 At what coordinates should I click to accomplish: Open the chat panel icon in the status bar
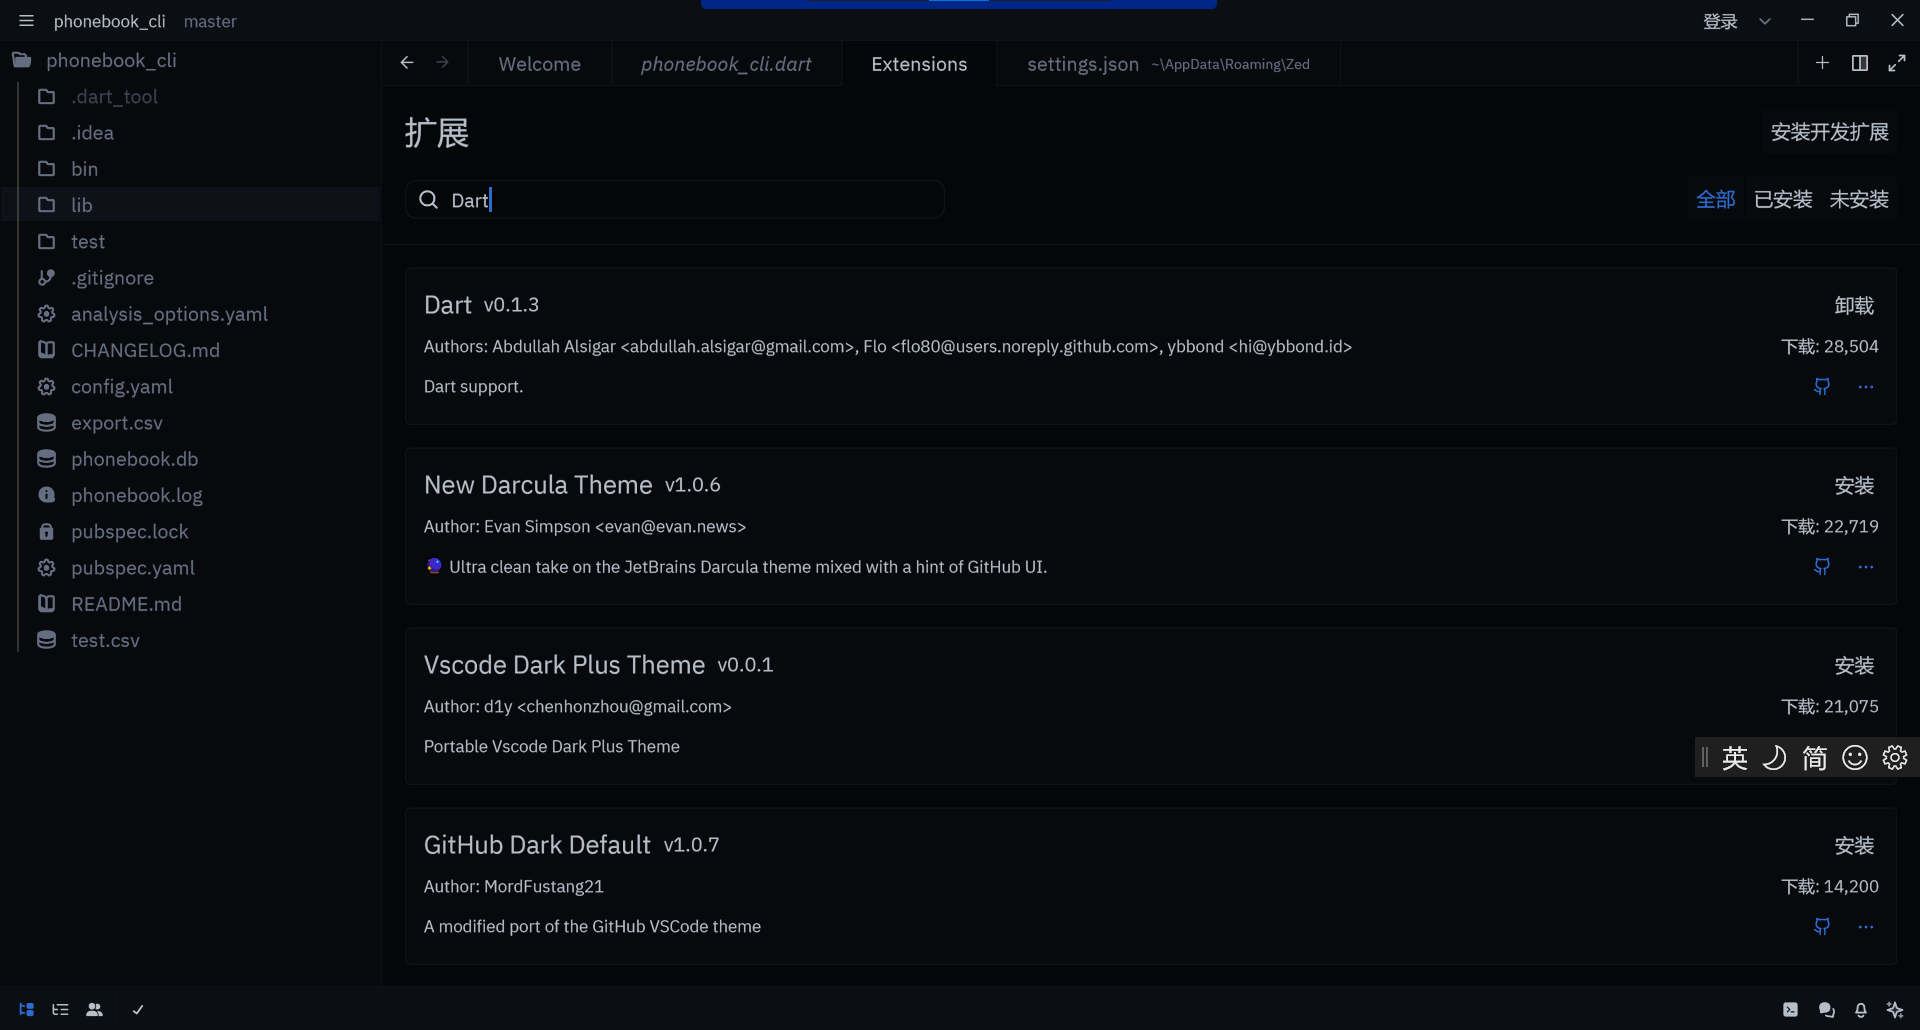(x=1826, y=1010)
